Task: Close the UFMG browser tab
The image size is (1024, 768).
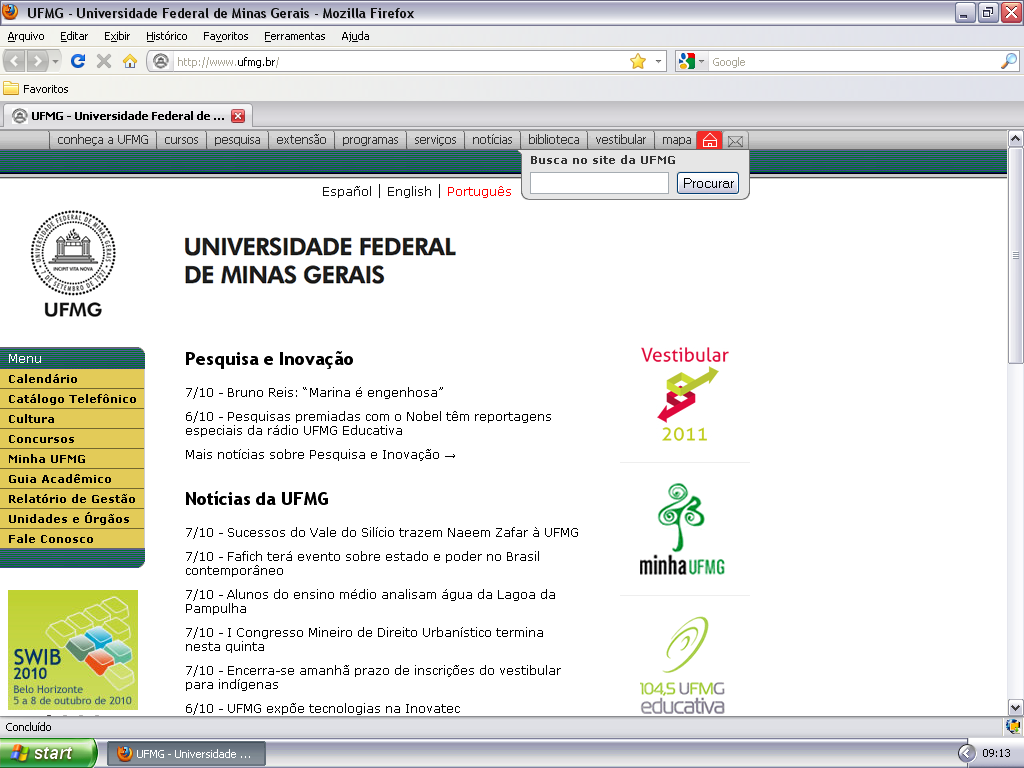Action: (237, 115)
